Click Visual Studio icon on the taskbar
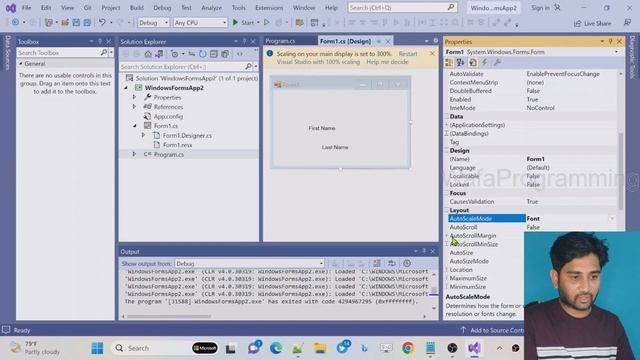Screen dimensions: 640x360 click(x=474, y=348)
